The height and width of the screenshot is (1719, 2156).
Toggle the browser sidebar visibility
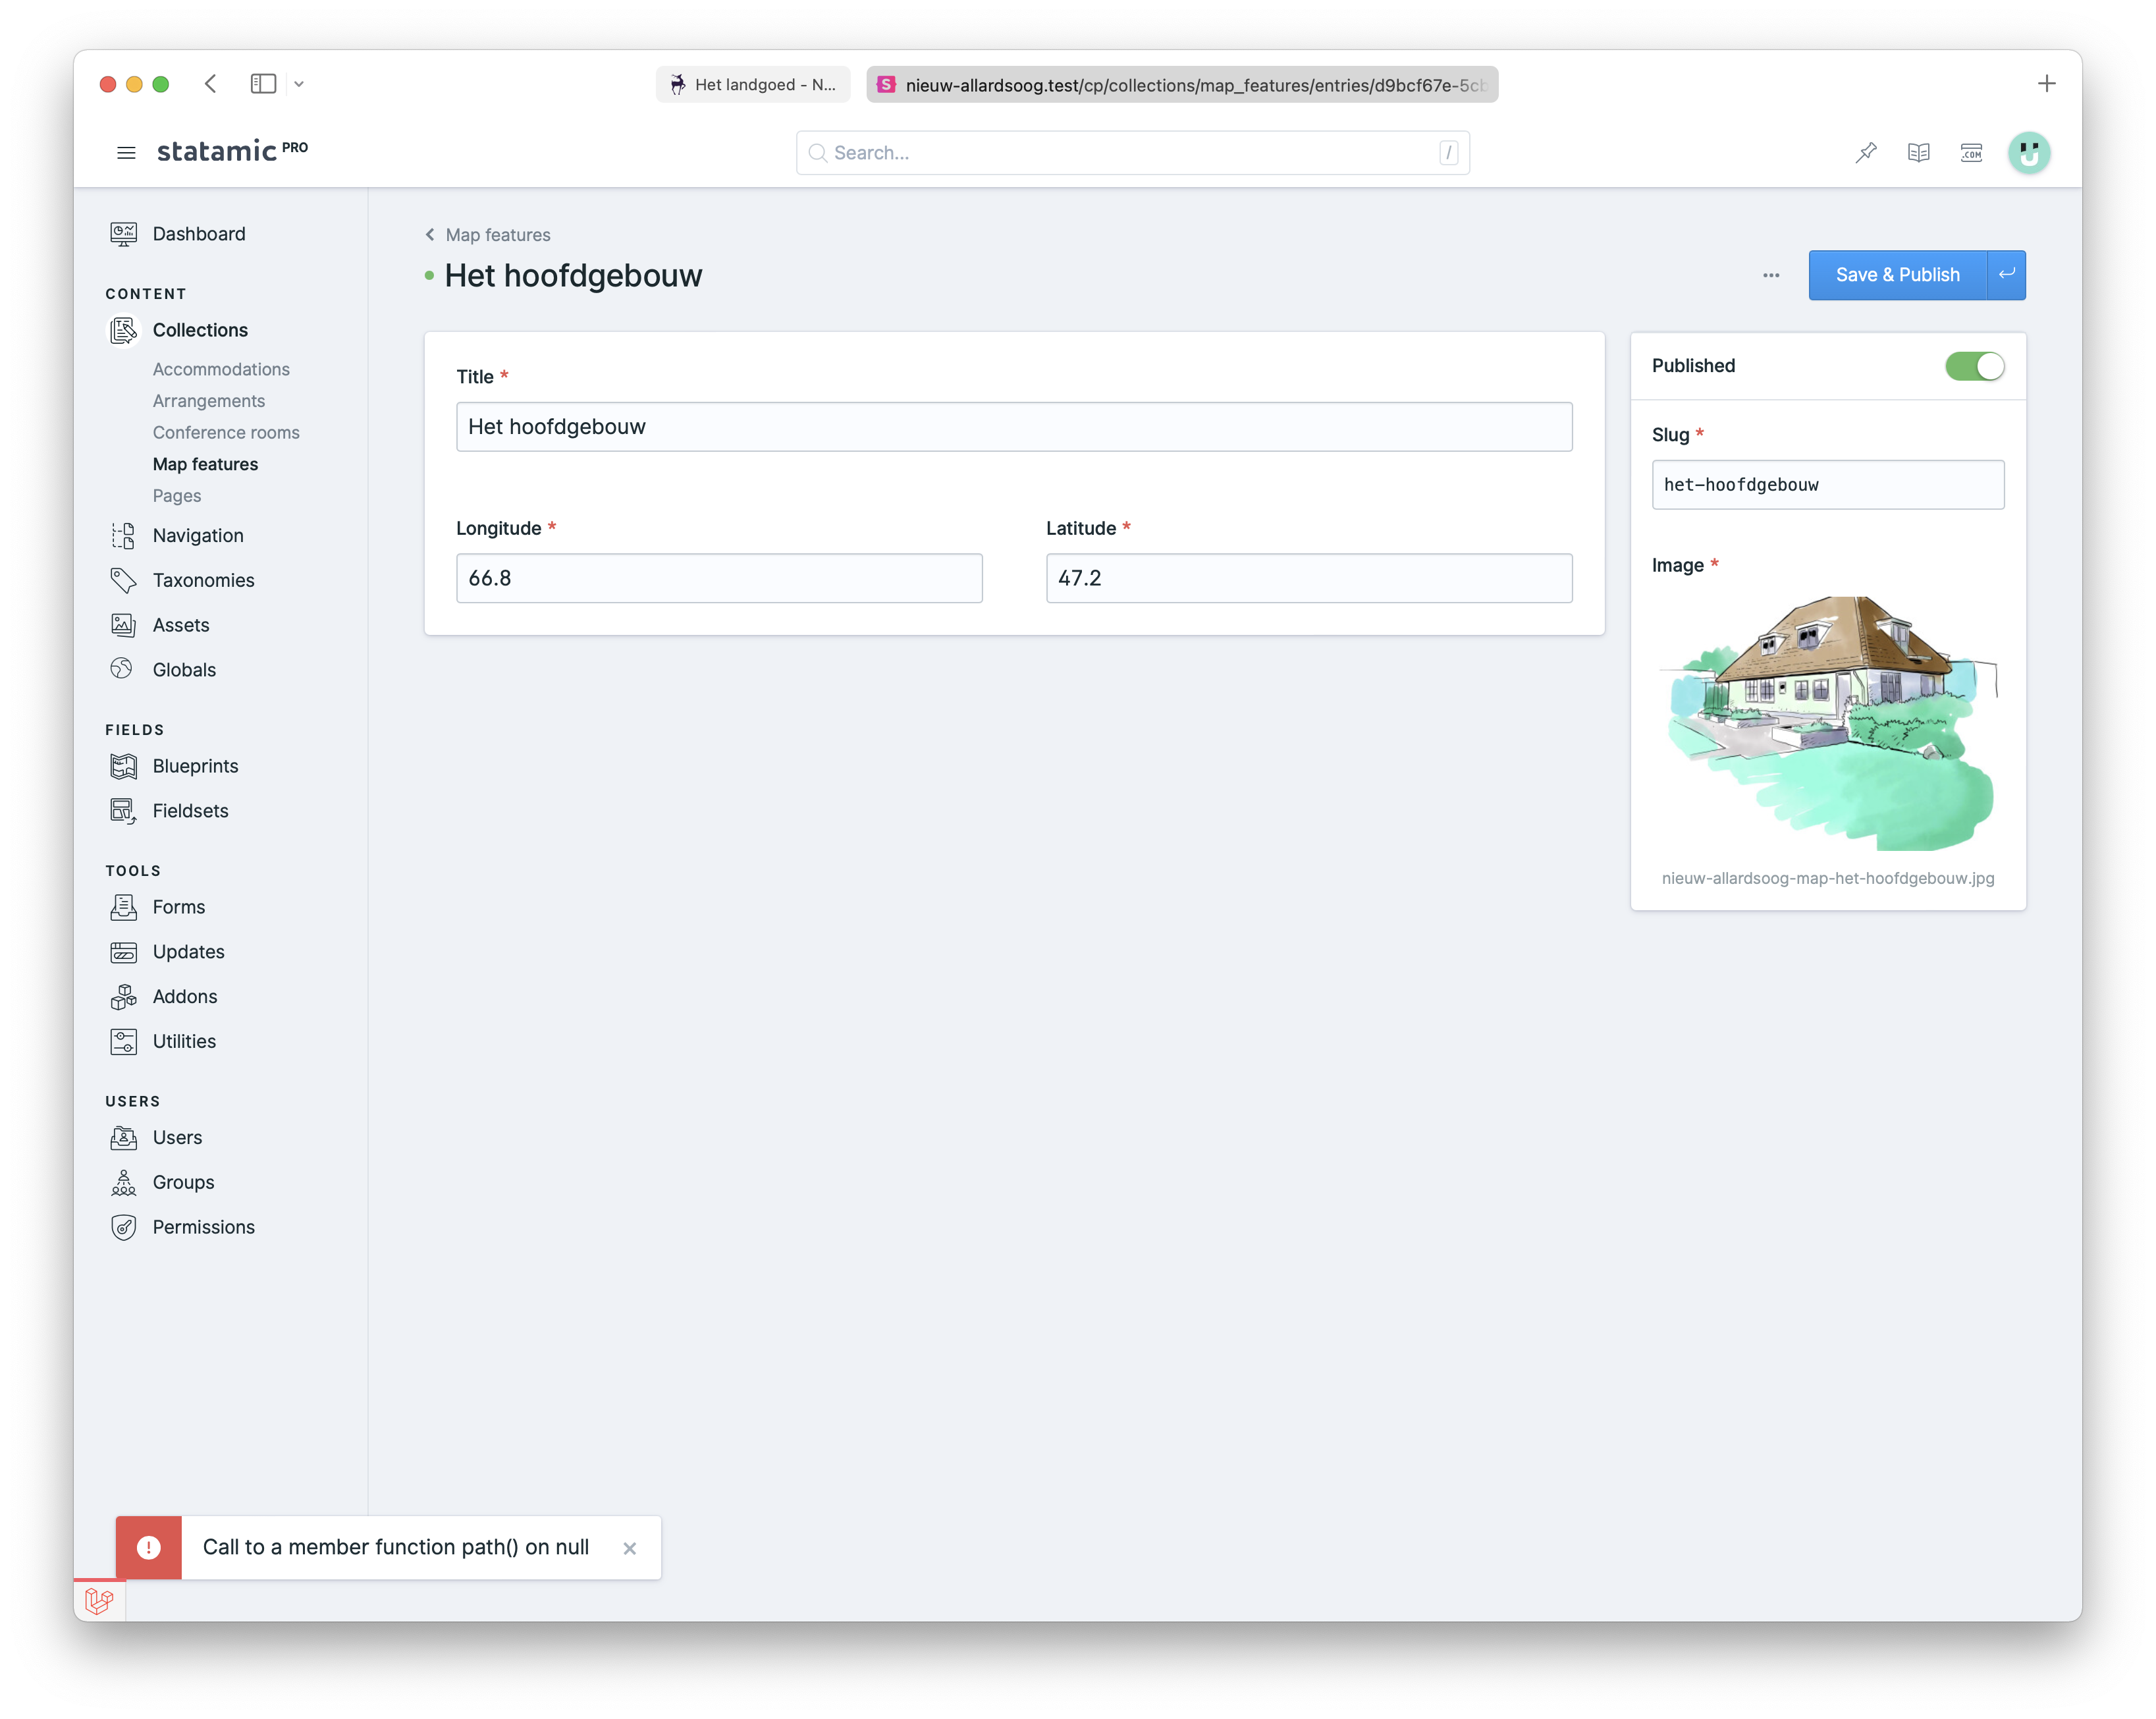(x=263, y=84)
